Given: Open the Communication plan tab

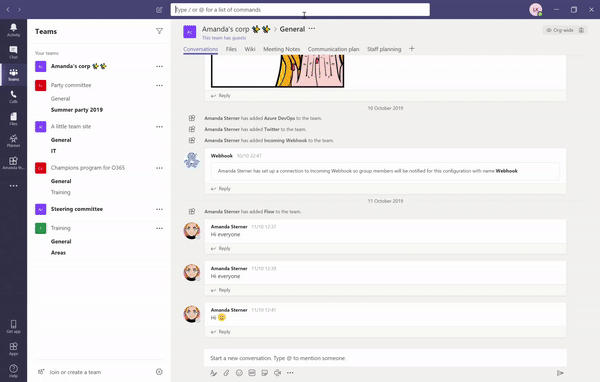Looking at the screenshot, I should click(333, 49).
